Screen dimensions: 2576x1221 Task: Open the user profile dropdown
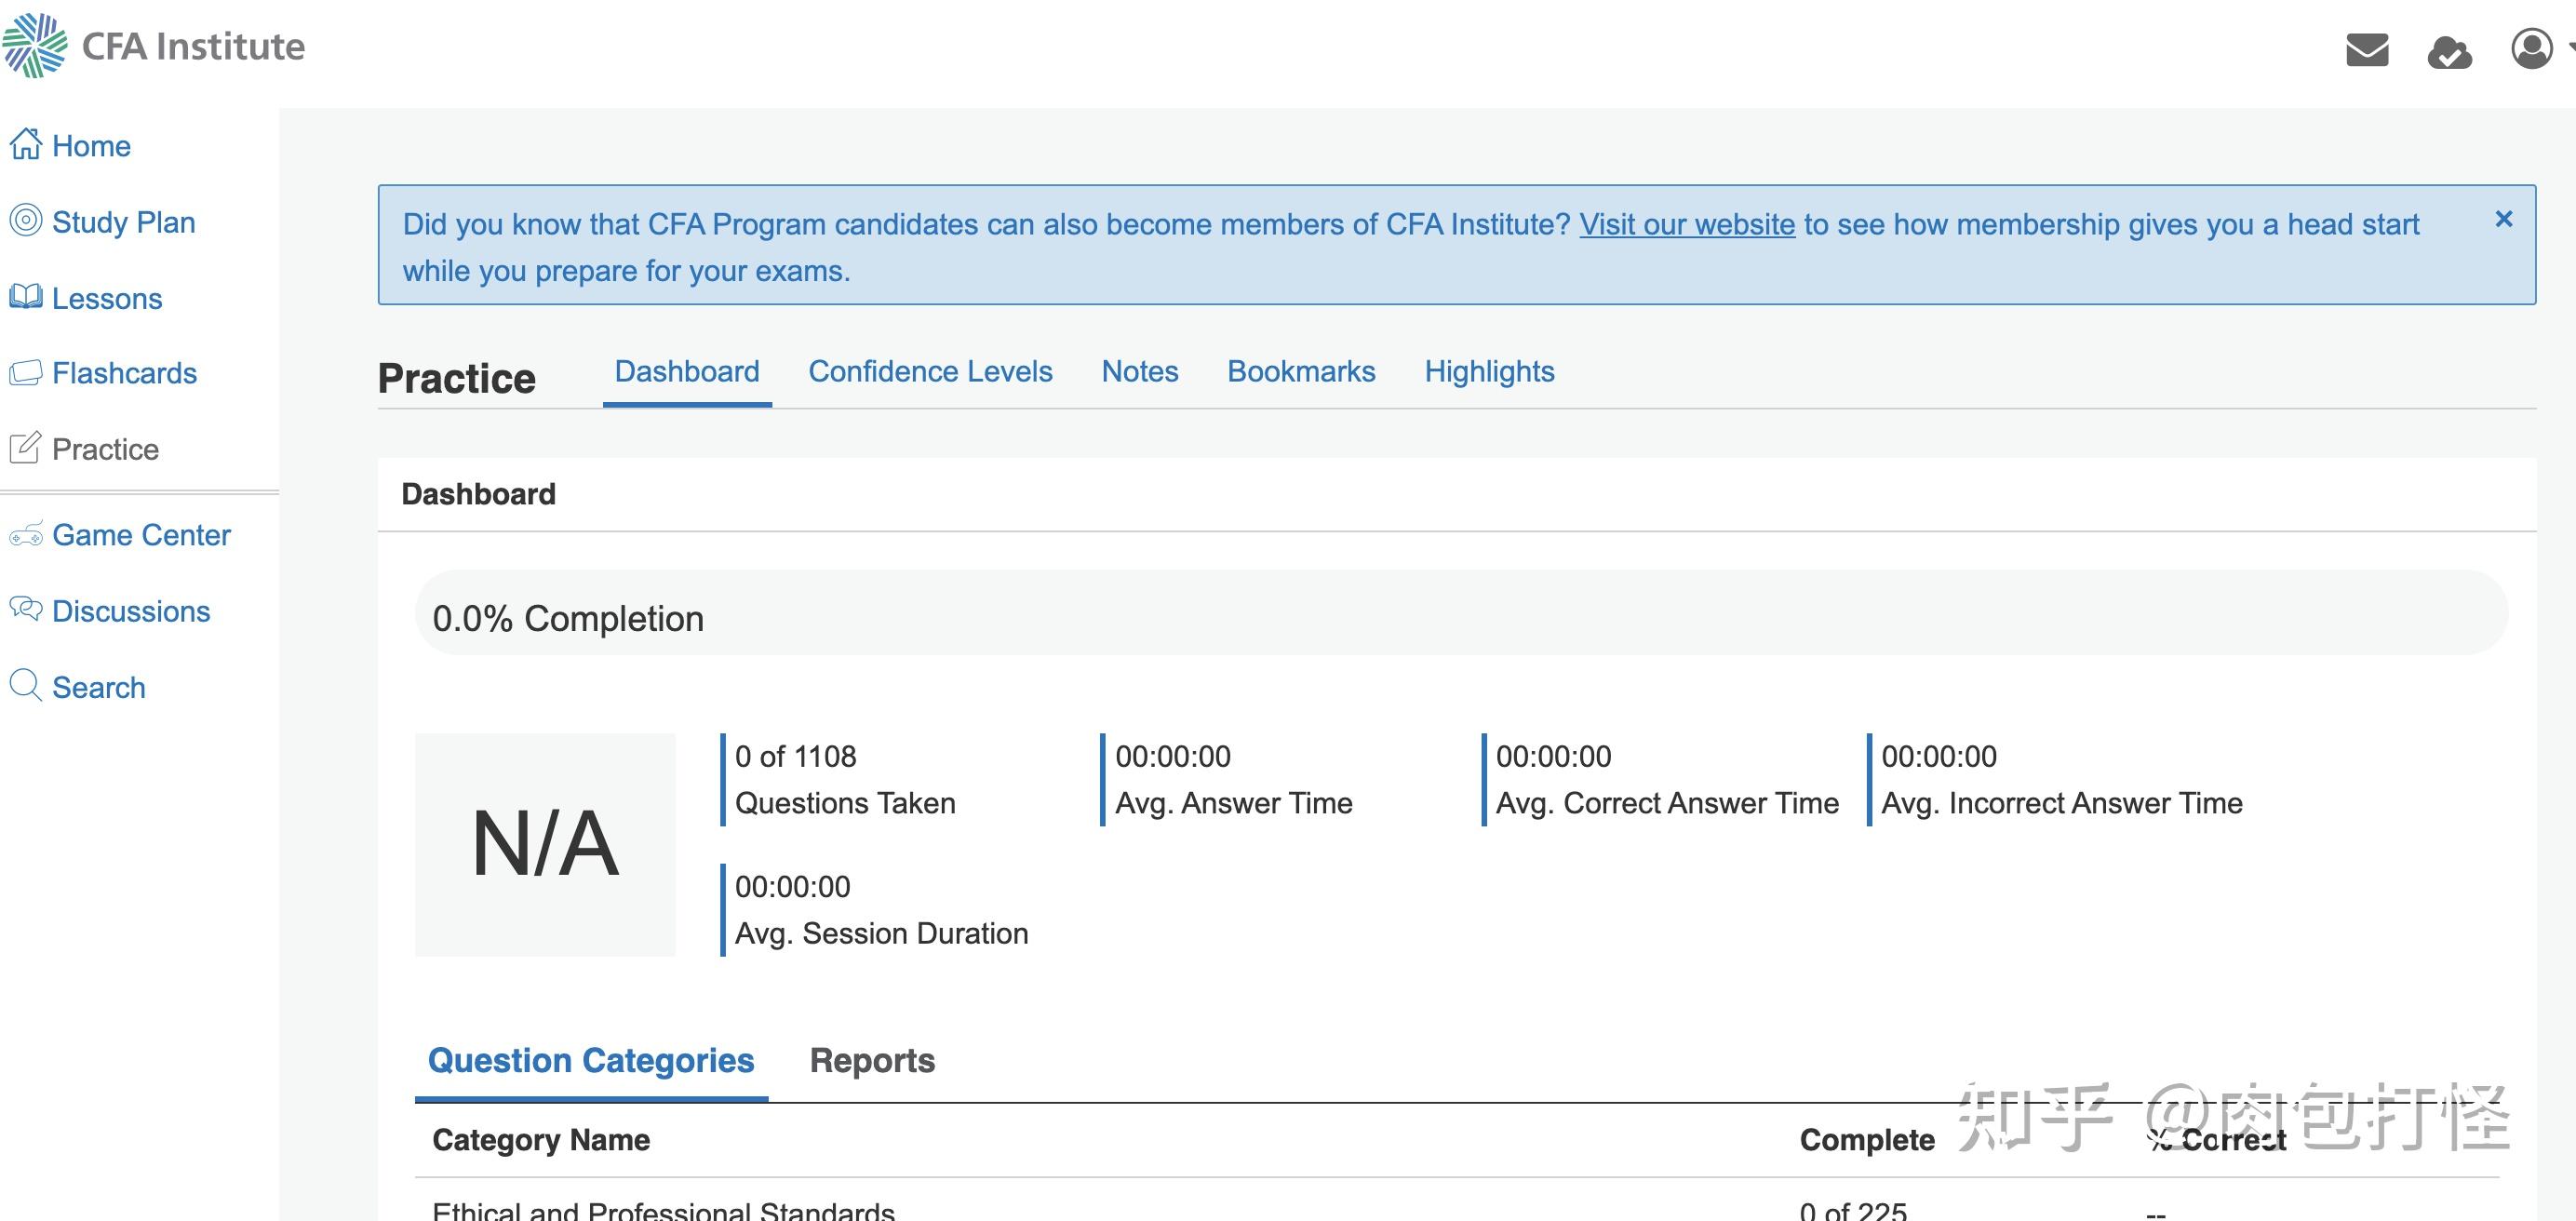pos(2533,48)
